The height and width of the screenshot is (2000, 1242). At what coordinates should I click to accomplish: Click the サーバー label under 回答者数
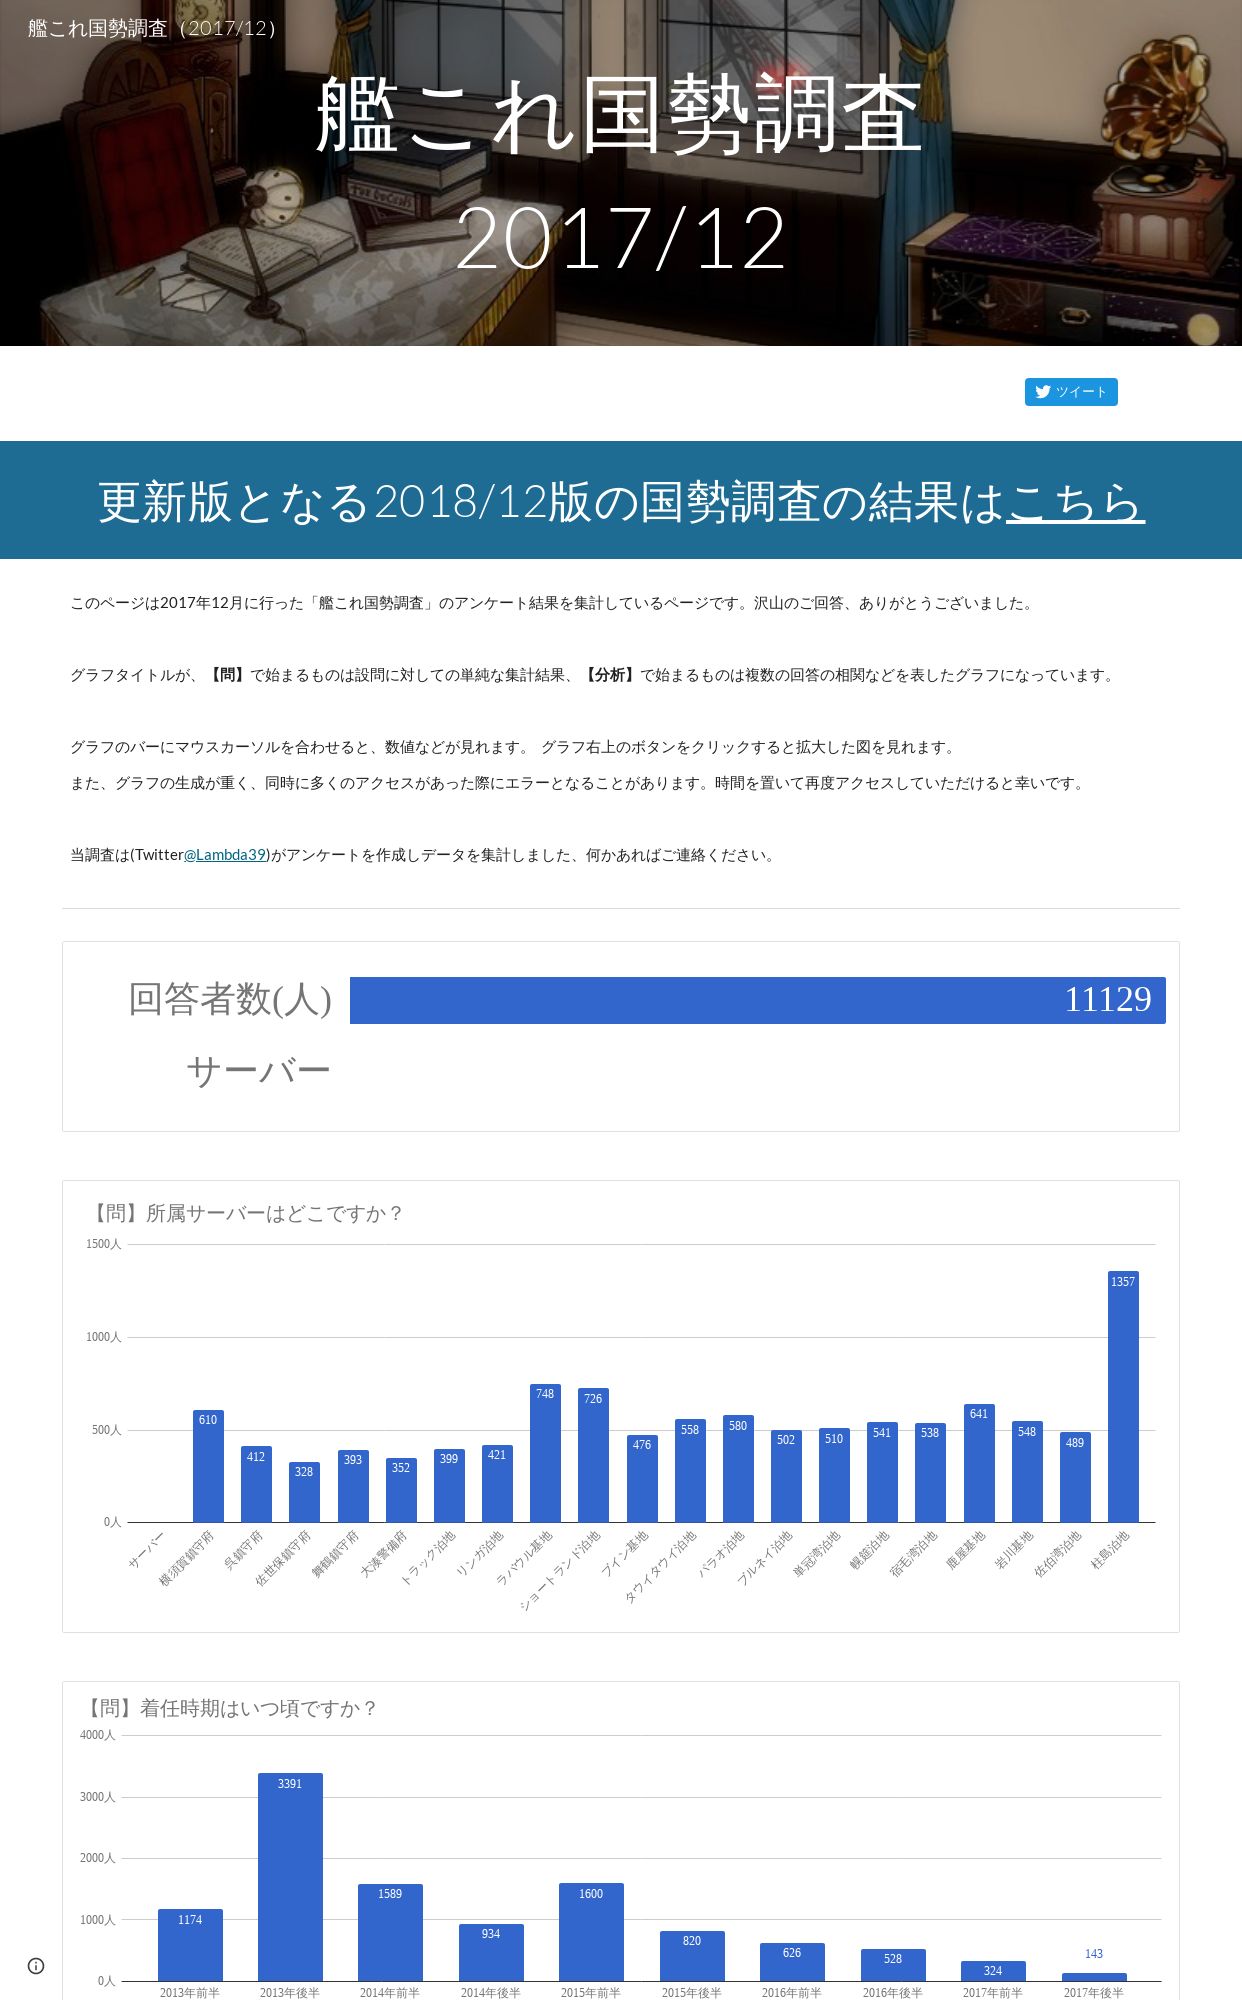click(x=258, y=1071)
